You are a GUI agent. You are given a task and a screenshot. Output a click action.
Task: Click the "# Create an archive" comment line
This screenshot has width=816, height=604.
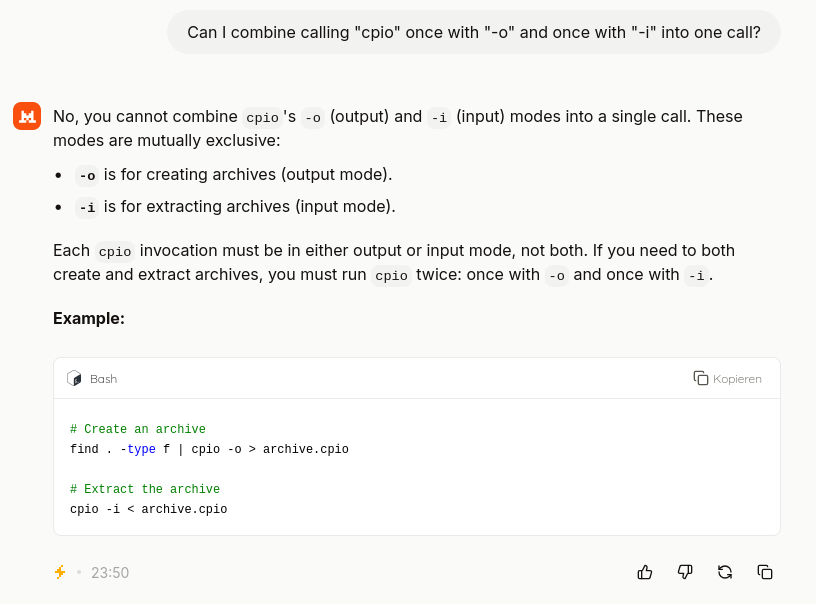click(x=138, y=429)
